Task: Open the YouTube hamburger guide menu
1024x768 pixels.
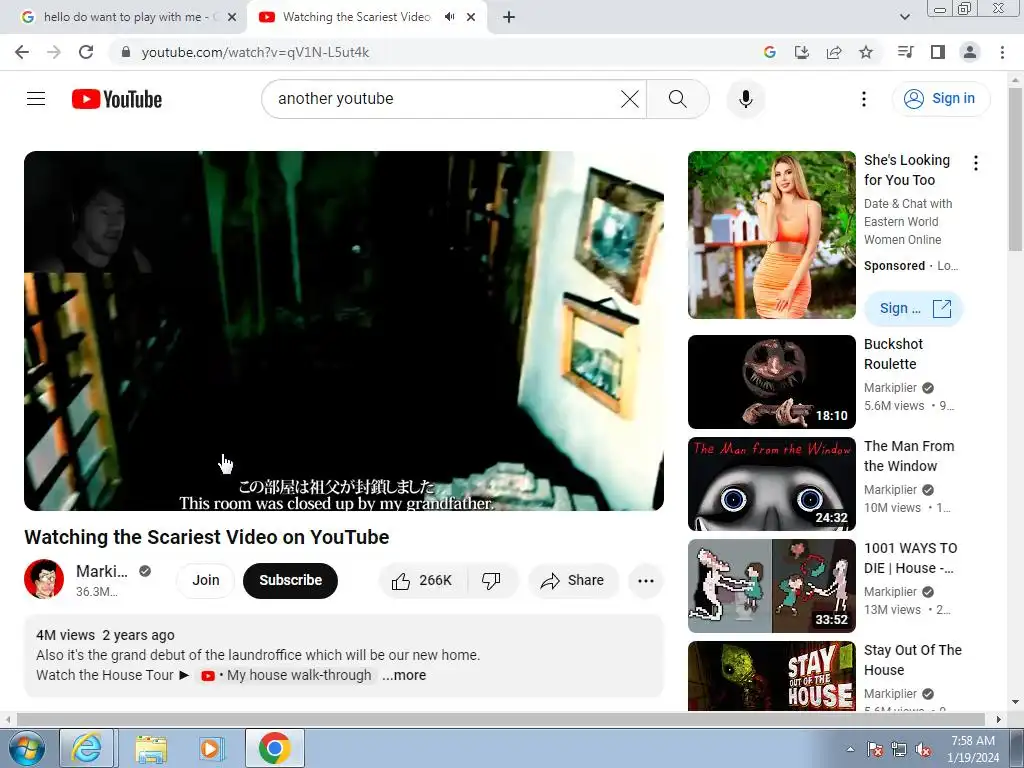Action: [36, 99]
